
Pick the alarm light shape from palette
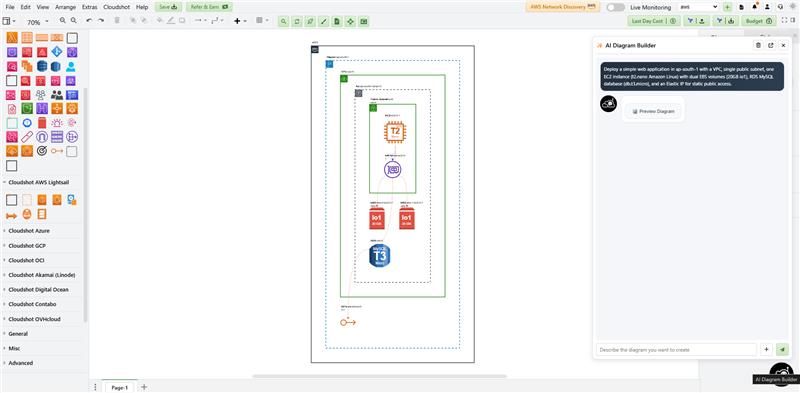57,122
